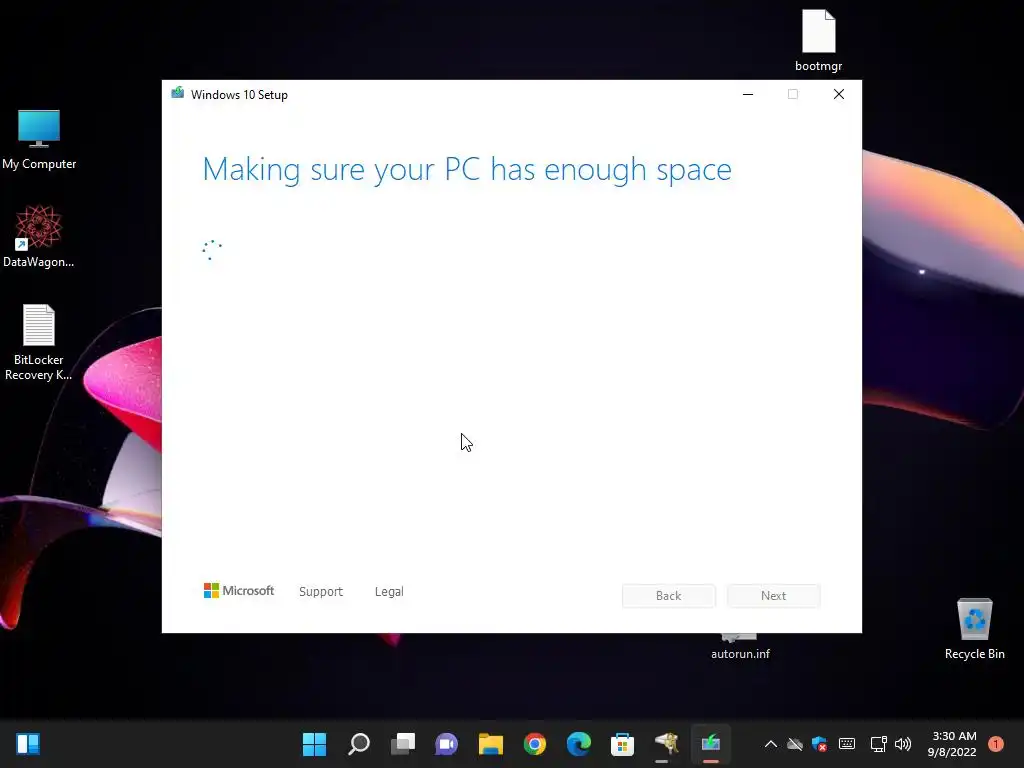The image size is (1024, 768).
Task: Open File Explorer from the taskbar
Action: 490,744
